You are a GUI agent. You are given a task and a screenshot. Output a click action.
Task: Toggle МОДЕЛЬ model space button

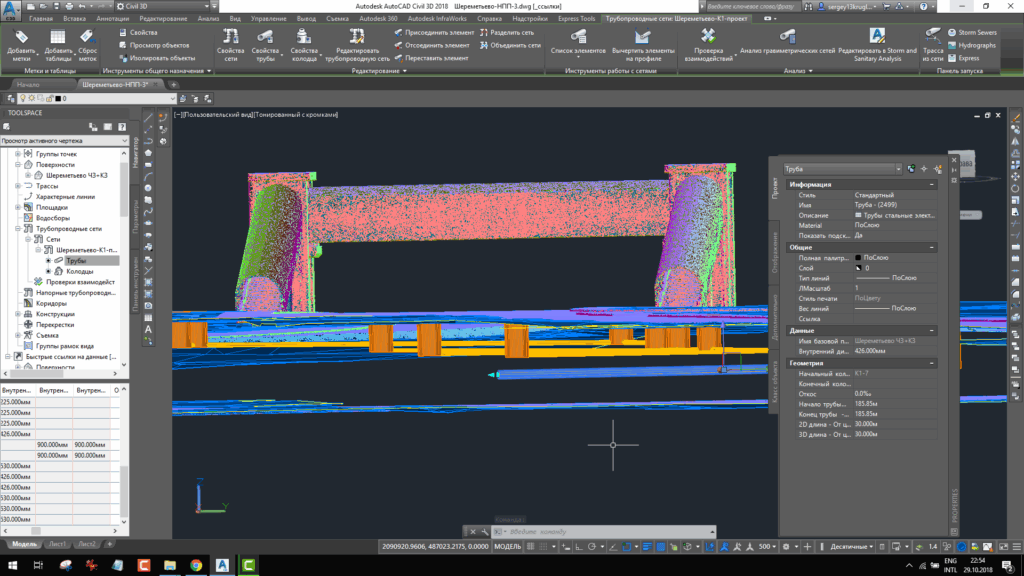pyautogui.click(x=508, y=547)
